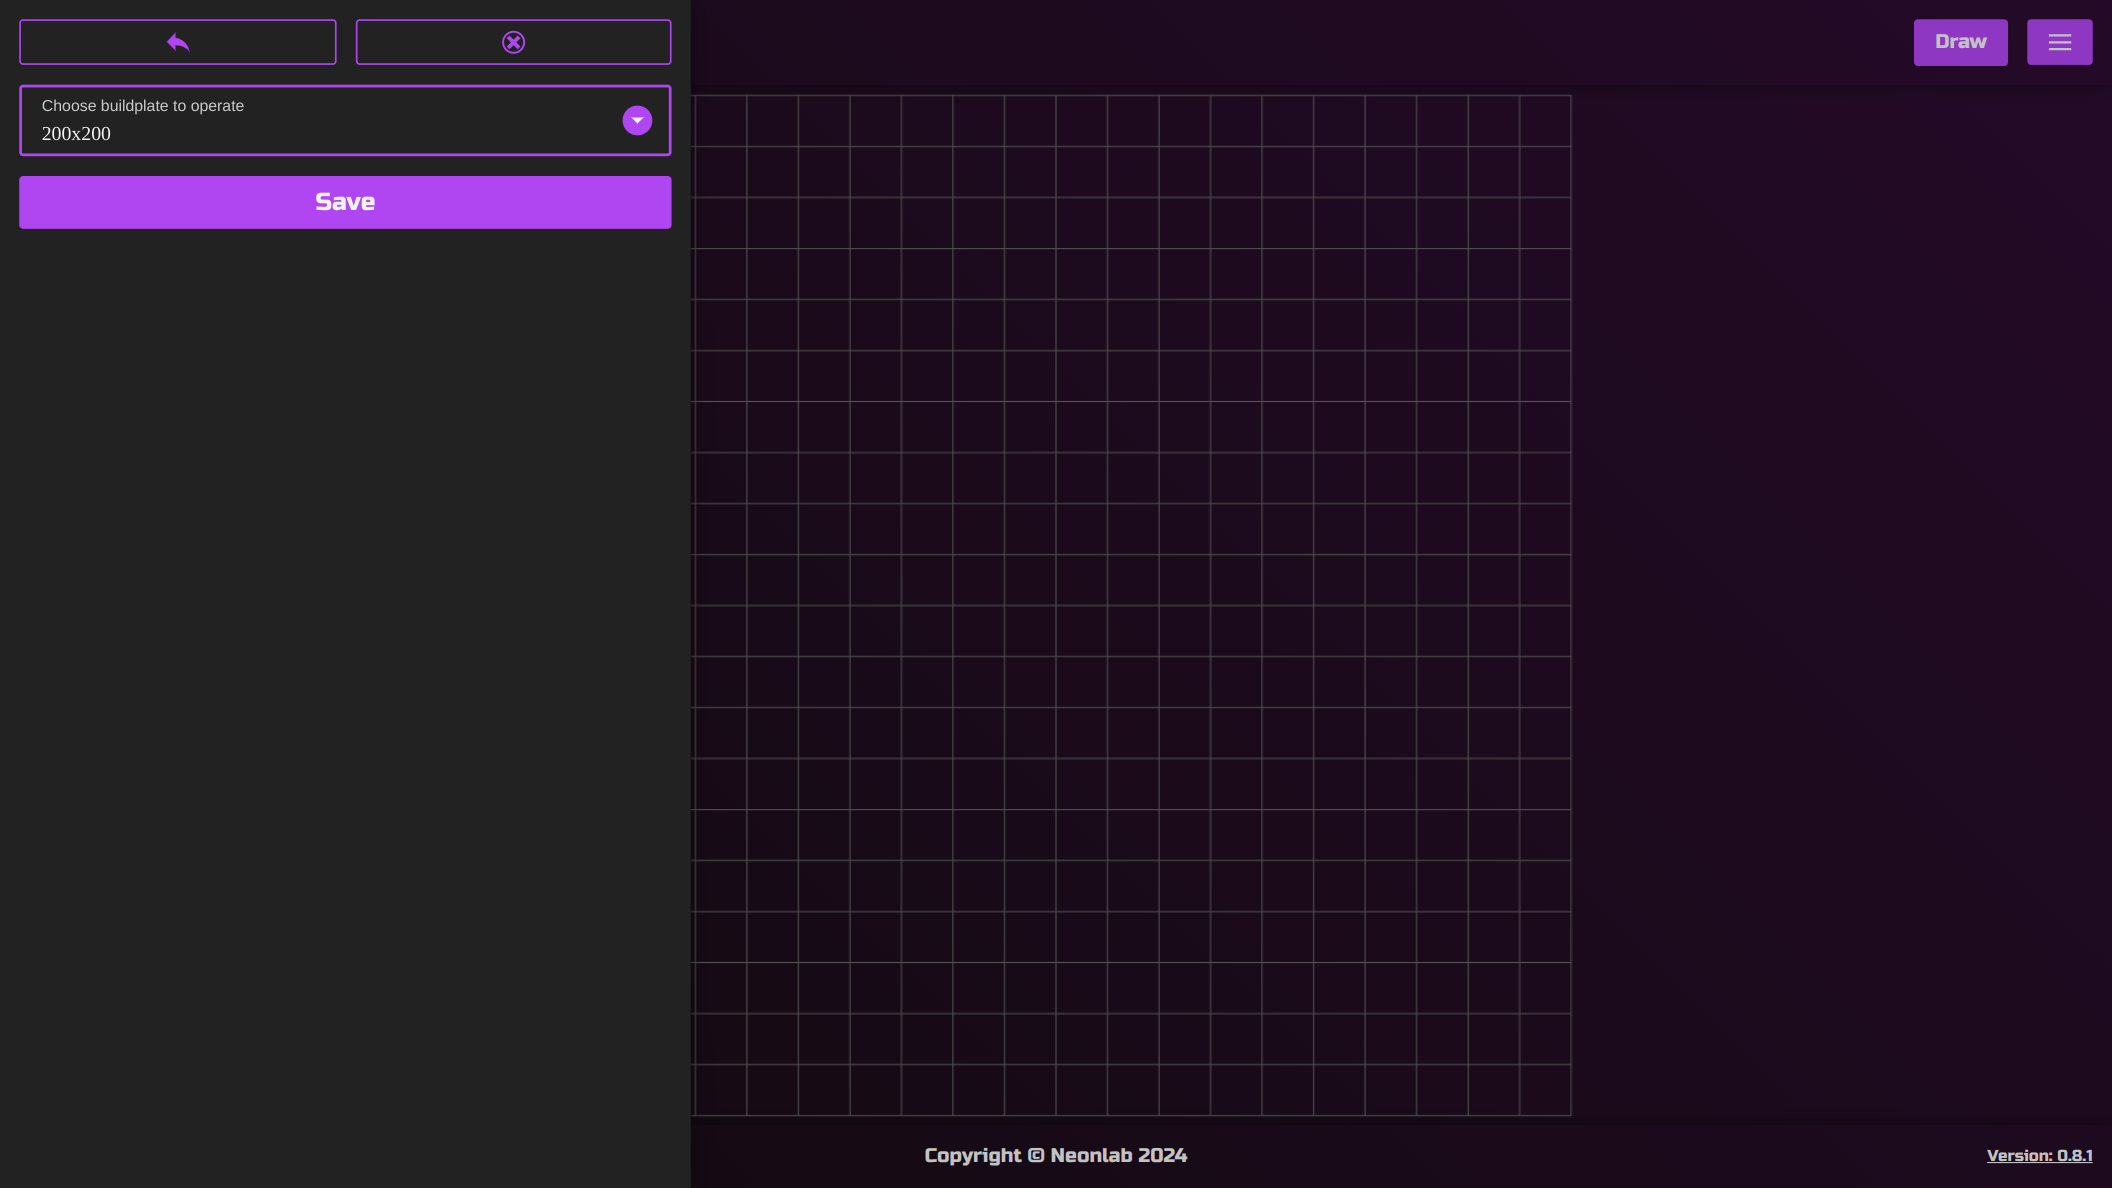Select the 200x200 buildplate field
Screen dimensions: 2112x1188
tap(300, 133)
